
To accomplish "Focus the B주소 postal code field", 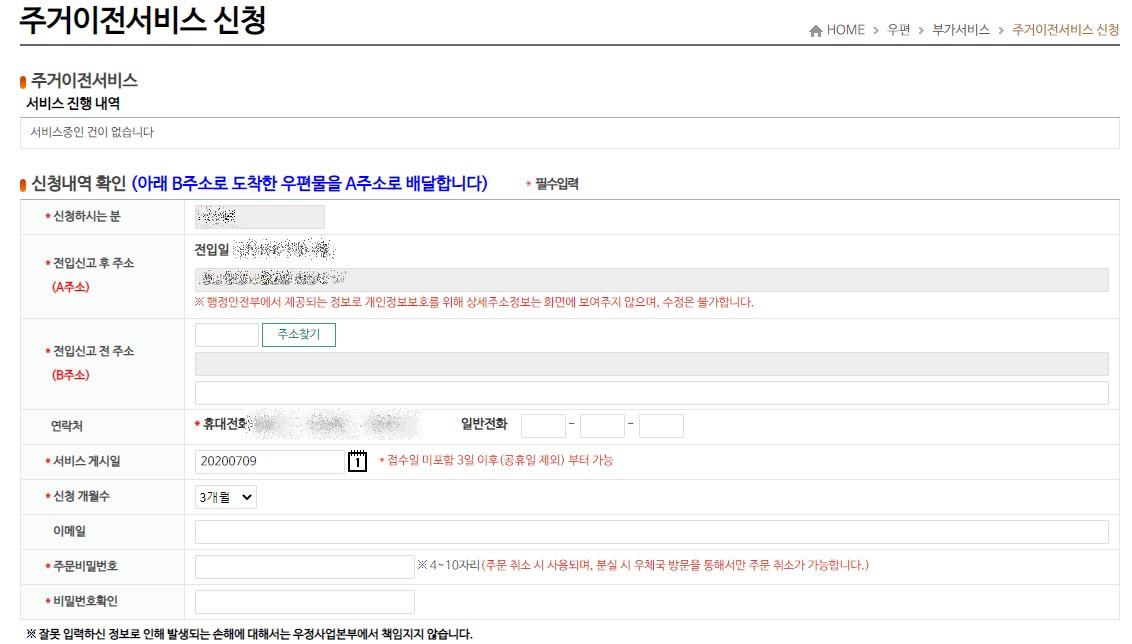I will (x=227, y=335).
